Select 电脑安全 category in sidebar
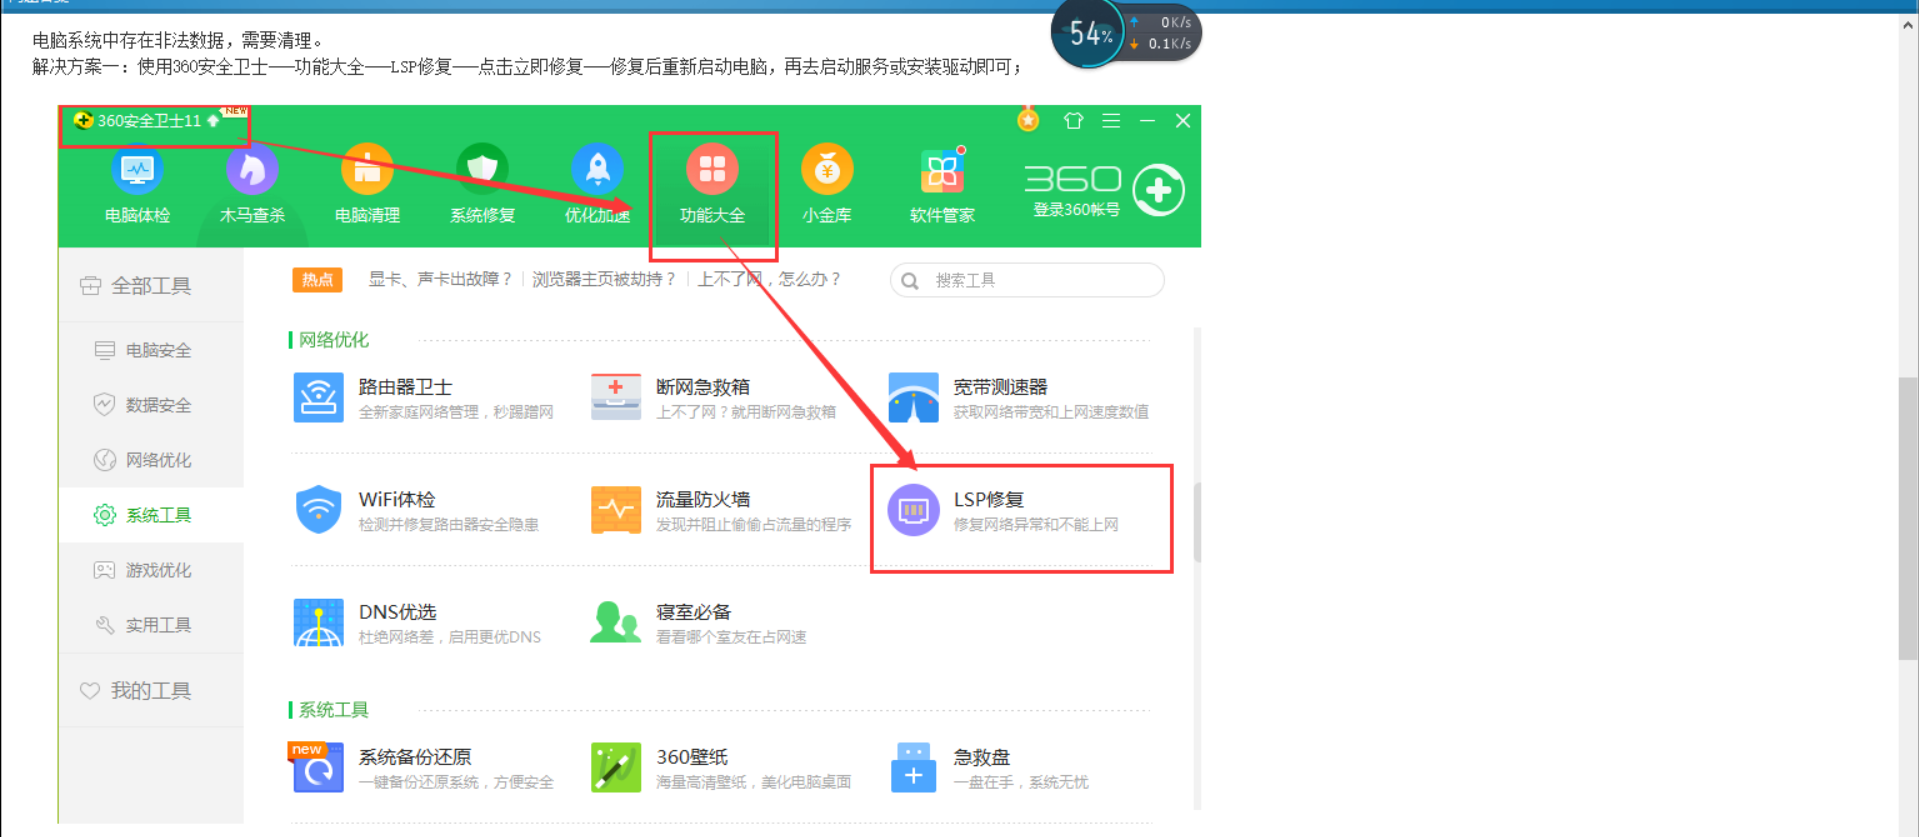 (x=151, y=350)
